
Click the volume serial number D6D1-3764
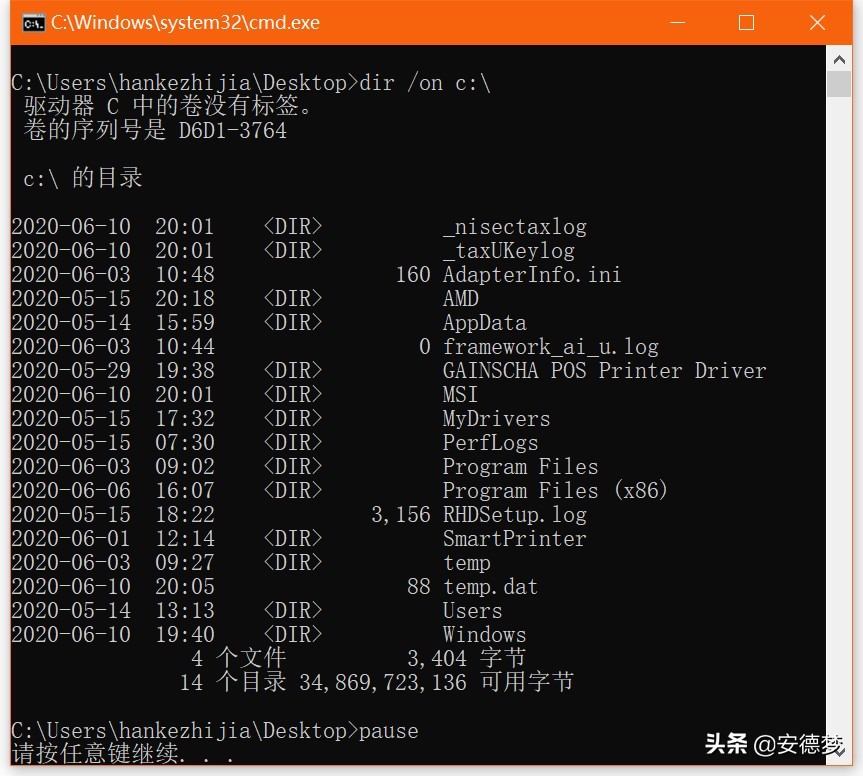pos(232,131)
